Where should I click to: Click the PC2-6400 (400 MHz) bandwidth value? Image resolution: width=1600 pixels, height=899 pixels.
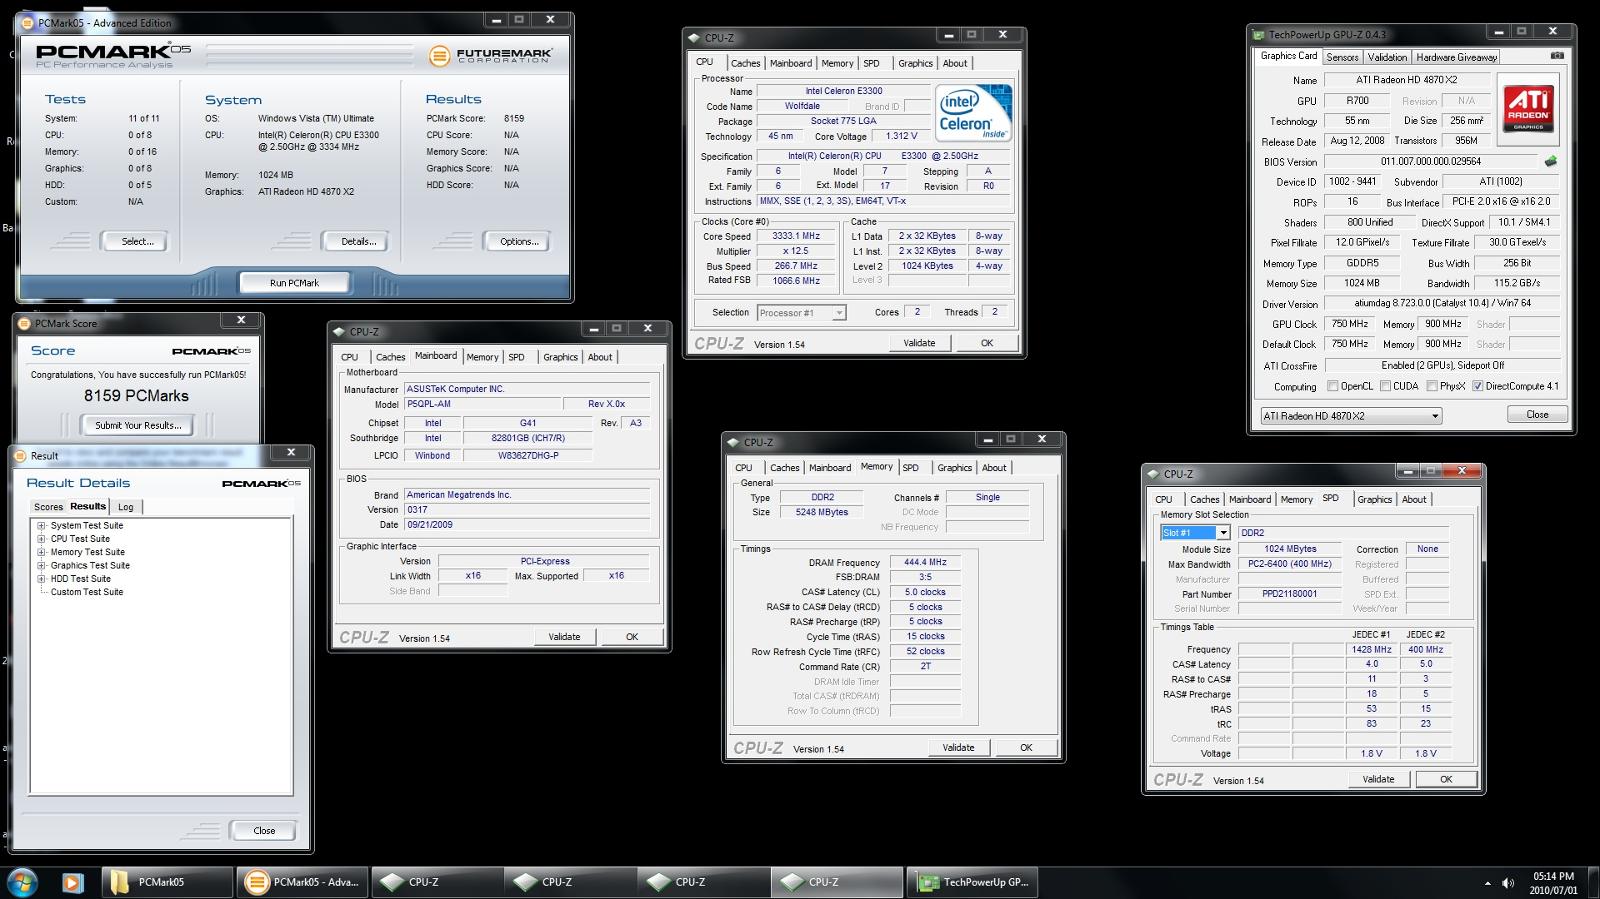click(1290, 564)
